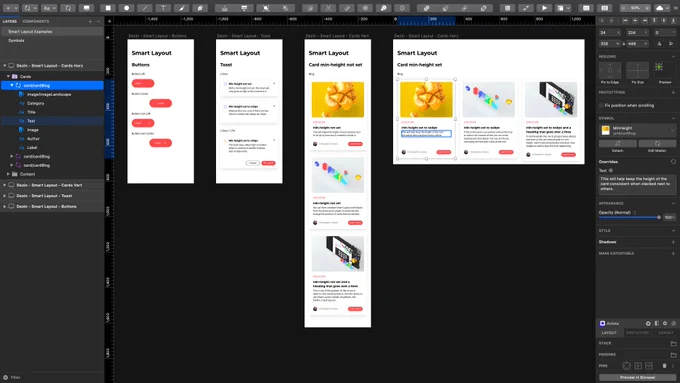This screenshot has height=383, width=680.
Task: Click the Edit Master button
Action: (657, 144)
